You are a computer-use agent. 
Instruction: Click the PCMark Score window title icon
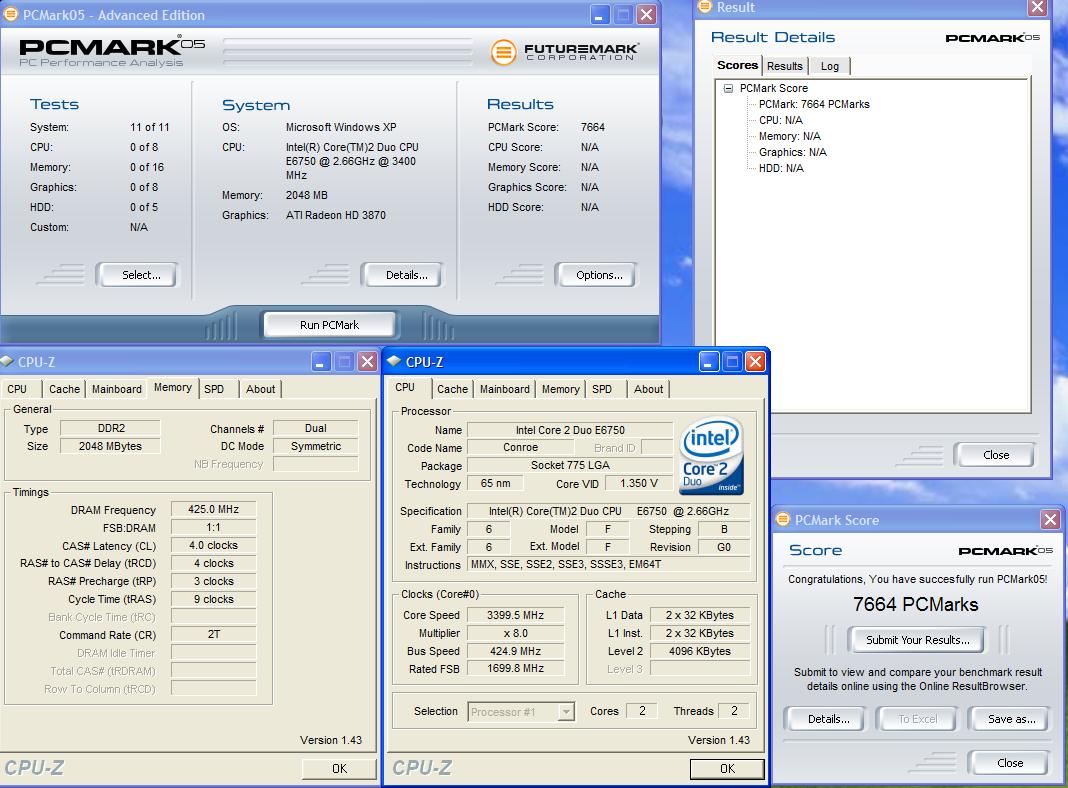(x=783, y=520)
